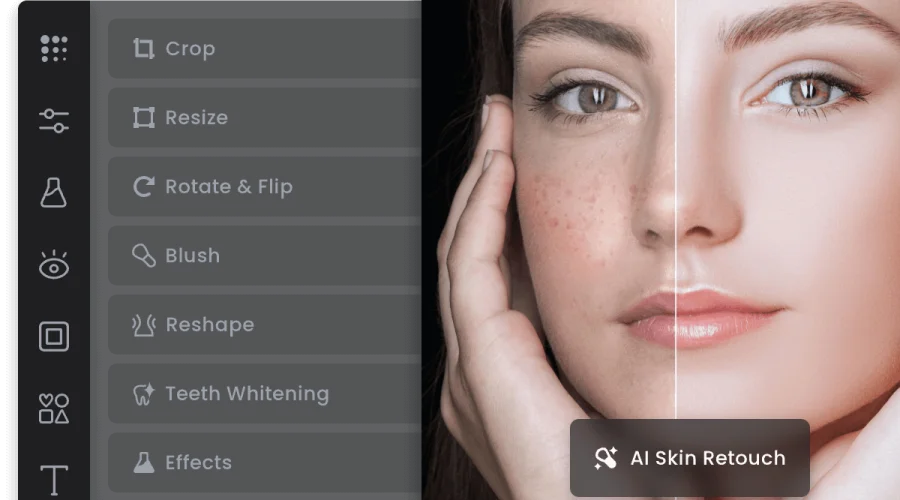The height and width of the screenshot is (500, 900).
Task: Select the Frames square sidebar icon
Action: pyautogui.click(x=54, y=336)
